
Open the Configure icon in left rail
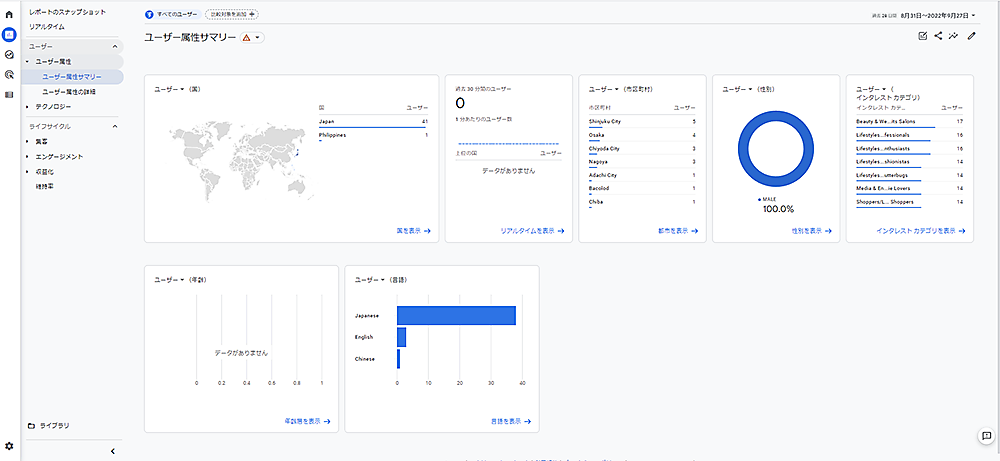click(9, 94)
